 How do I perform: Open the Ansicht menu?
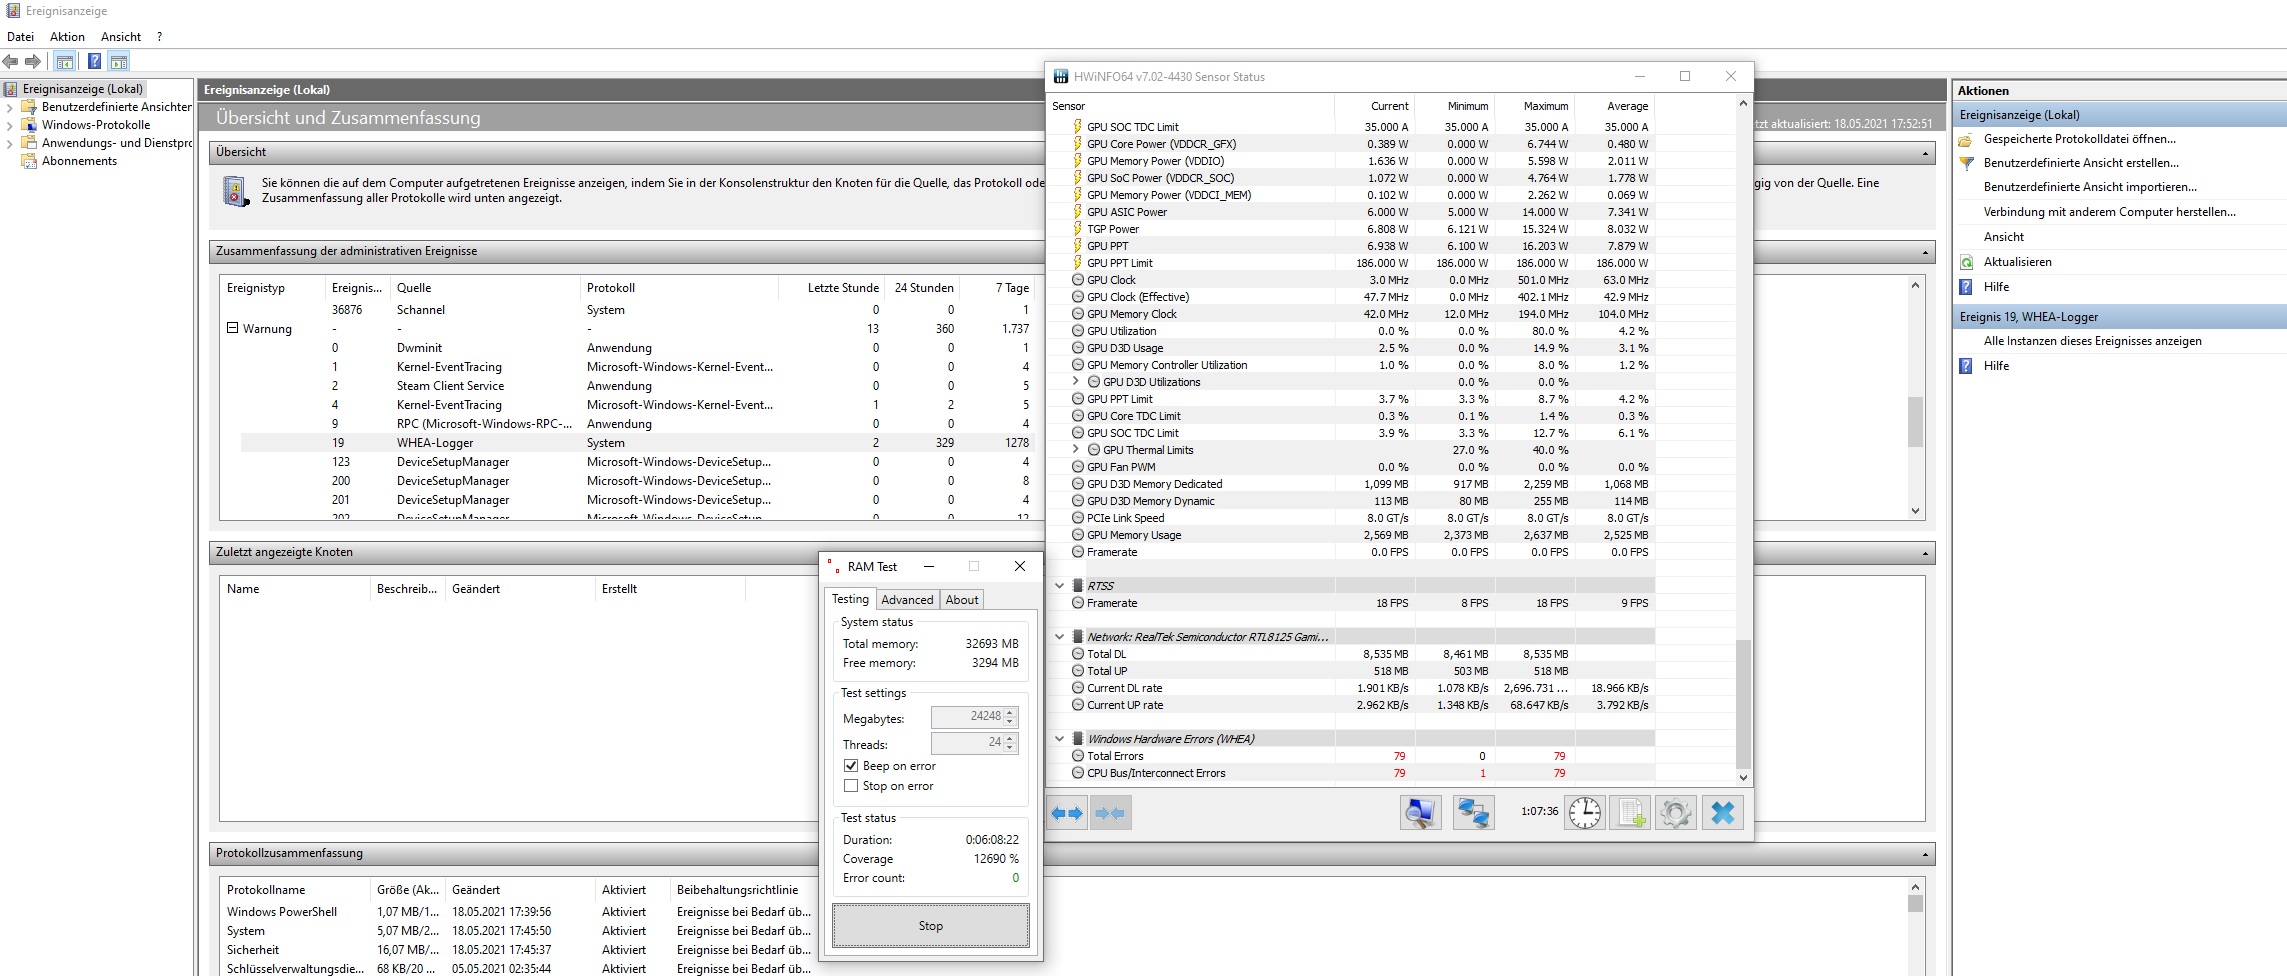[121, 37]
